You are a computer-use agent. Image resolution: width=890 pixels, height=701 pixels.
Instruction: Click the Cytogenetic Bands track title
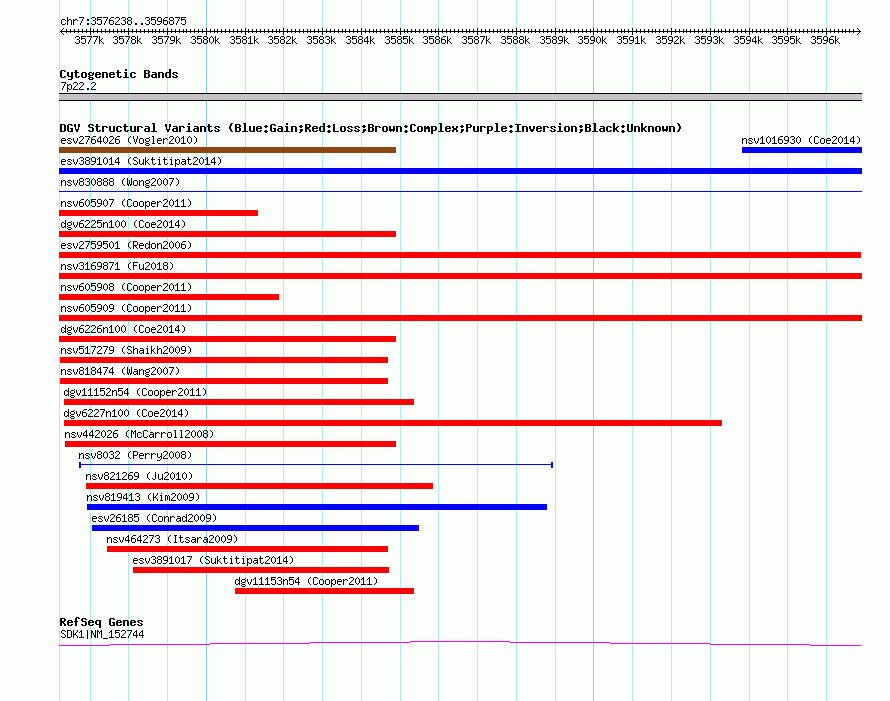(x=119, y=74)
